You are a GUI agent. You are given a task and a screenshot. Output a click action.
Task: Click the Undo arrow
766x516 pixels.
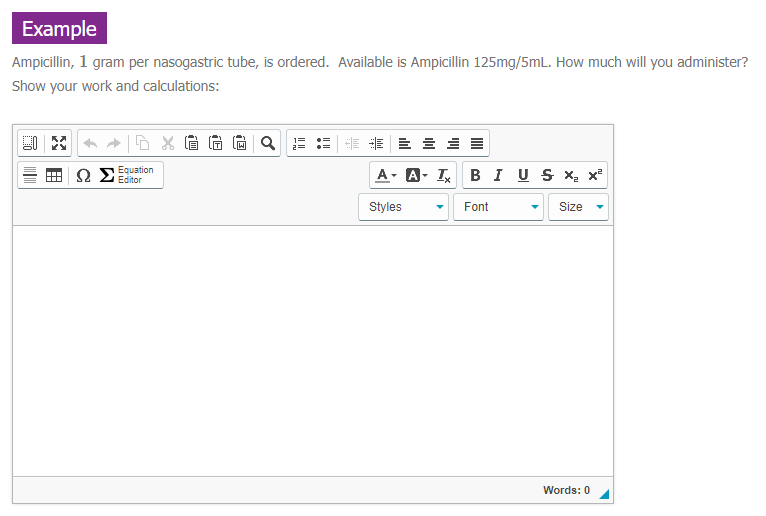pos(90,143)
